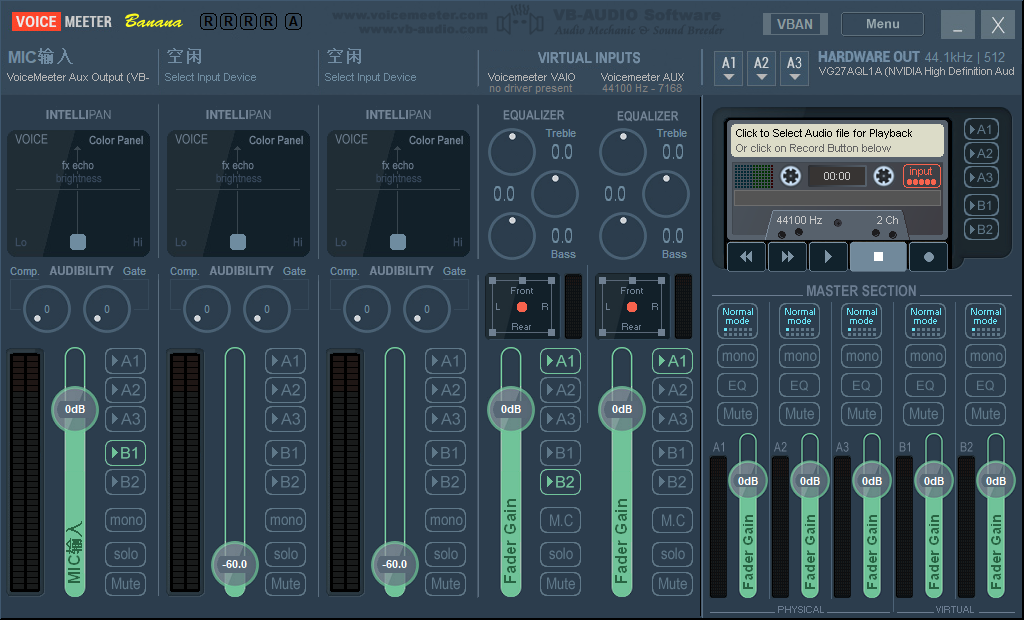The width and height of the screenshot is (1024, 620).
Task: Click the Front/Rear panner for Voicemeeter VAIO
Action: [522, 305]
